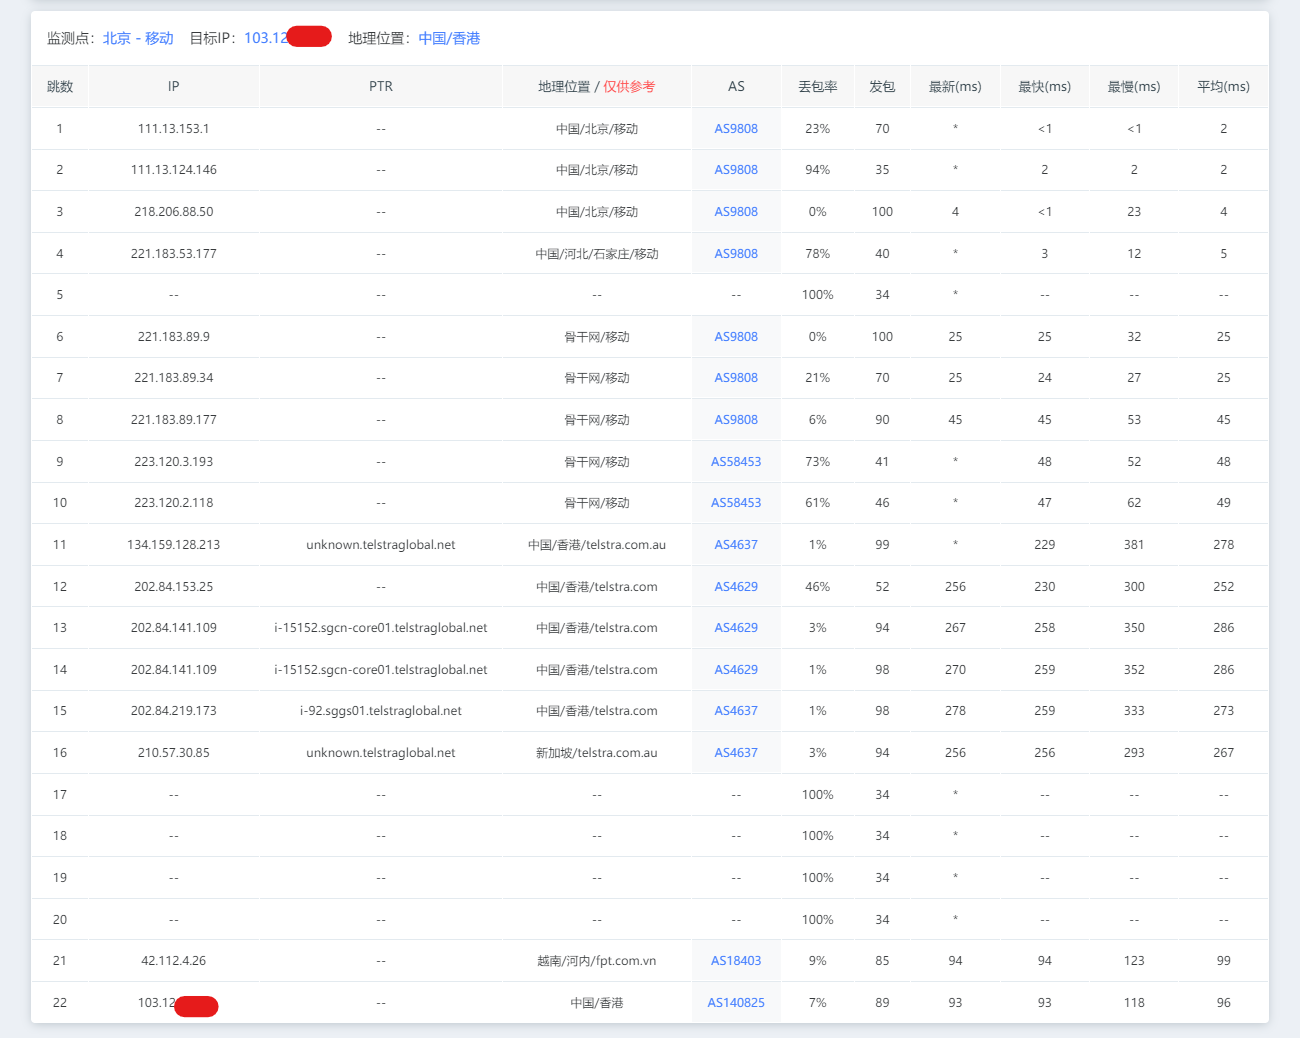The width and height of the screenshot is (1300, 1038).
Task: Click the i-15152.sgcn-core01 PTR in hop 13 row
Action: [x=381, y=628]
